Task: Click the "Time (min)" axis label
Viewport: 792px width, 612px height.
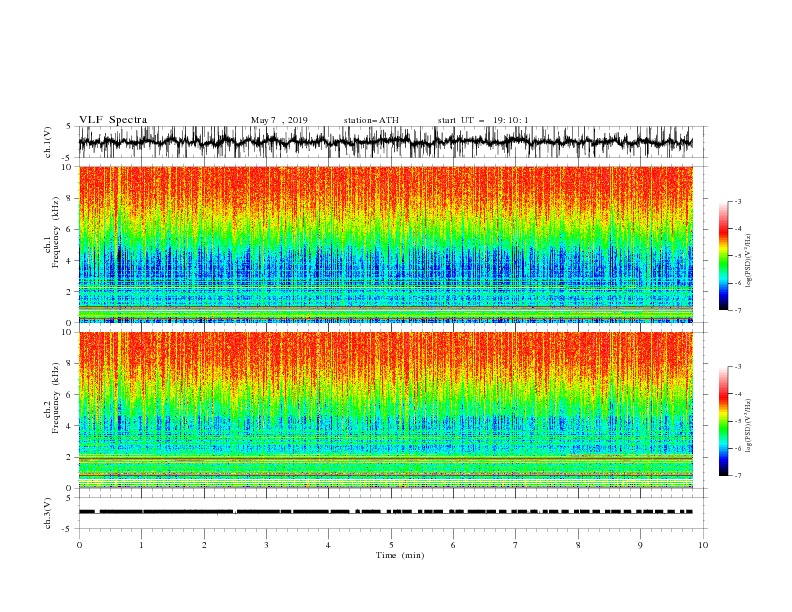Action: click(x=400, y=555)
